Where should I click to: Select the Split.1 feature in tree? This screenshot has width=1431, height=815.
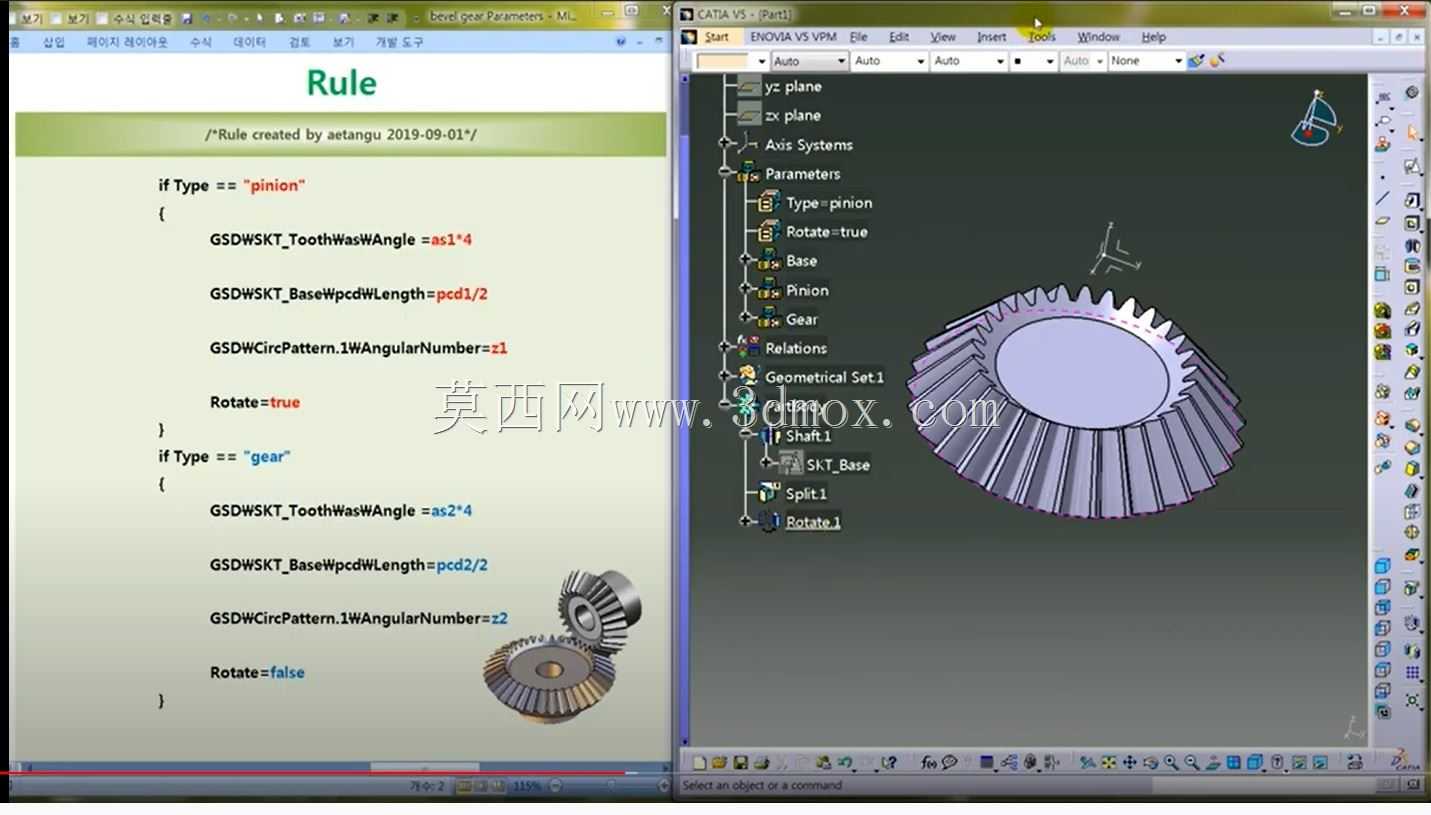[x=806, y=493]
